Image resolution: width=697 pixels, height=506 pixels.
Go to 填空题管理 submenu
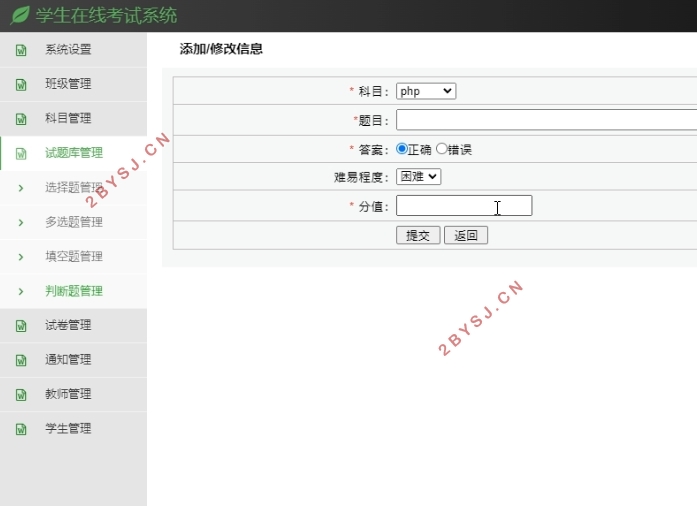coord(73,257)
